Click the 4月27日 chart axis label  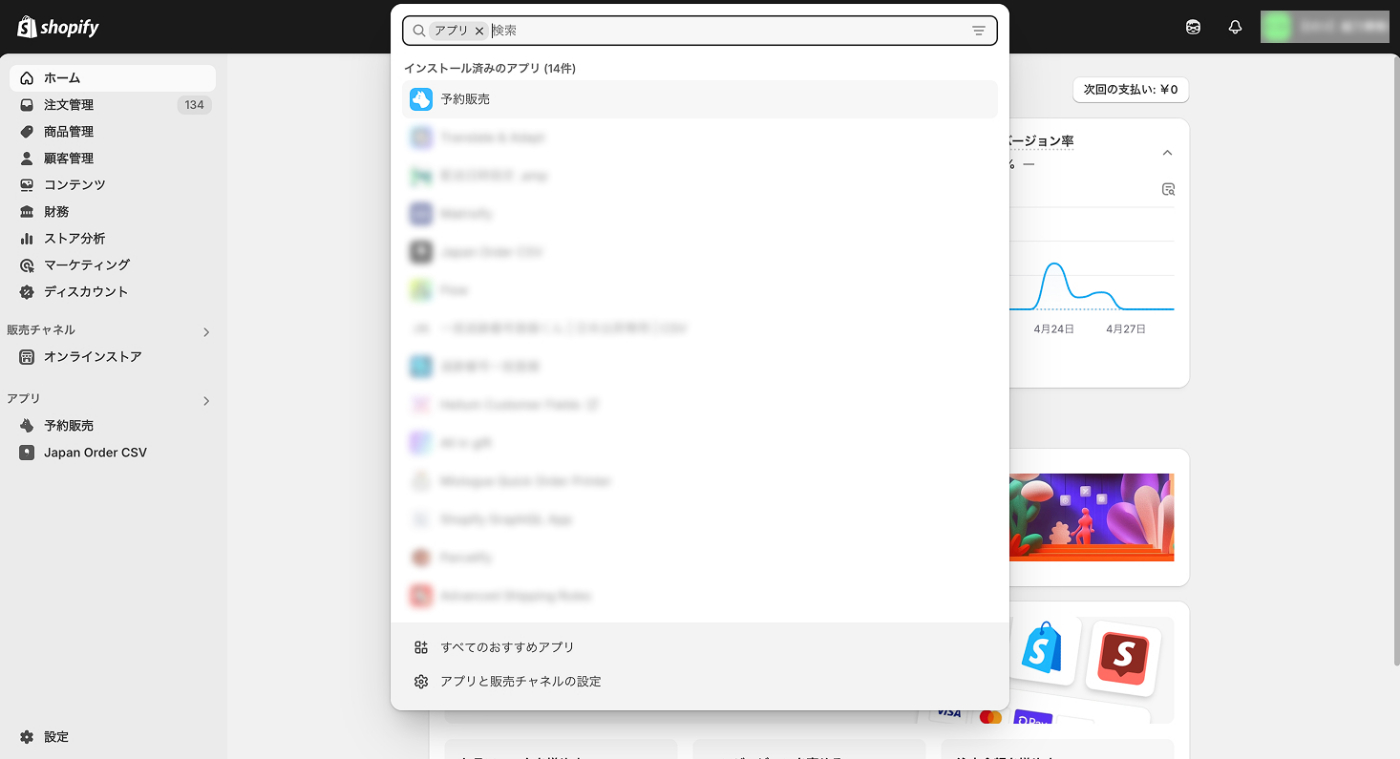pyautogui.click(x=1126, y=329)
